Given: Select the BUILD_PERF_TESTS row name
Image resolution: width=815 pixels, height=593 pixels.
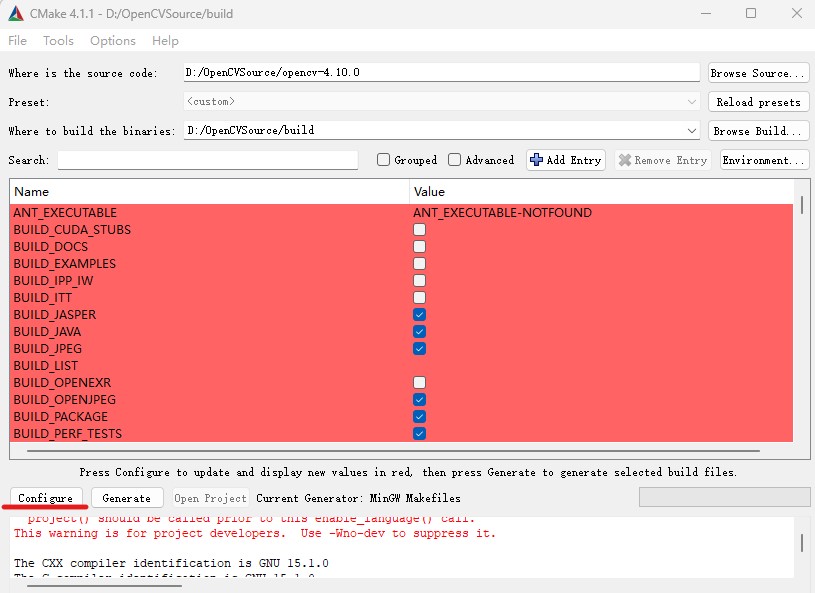Looking at the screenshot, I should (68, 433).
